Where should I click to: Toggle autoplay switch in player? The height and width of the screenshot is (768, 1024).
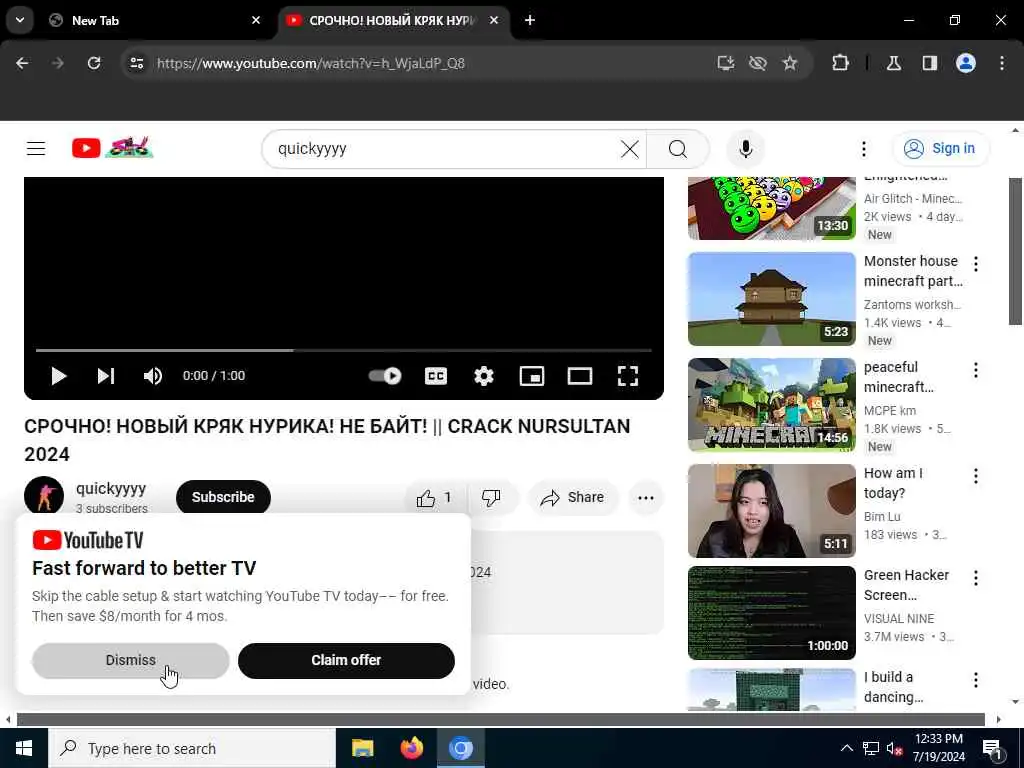[x=385, y=376]
